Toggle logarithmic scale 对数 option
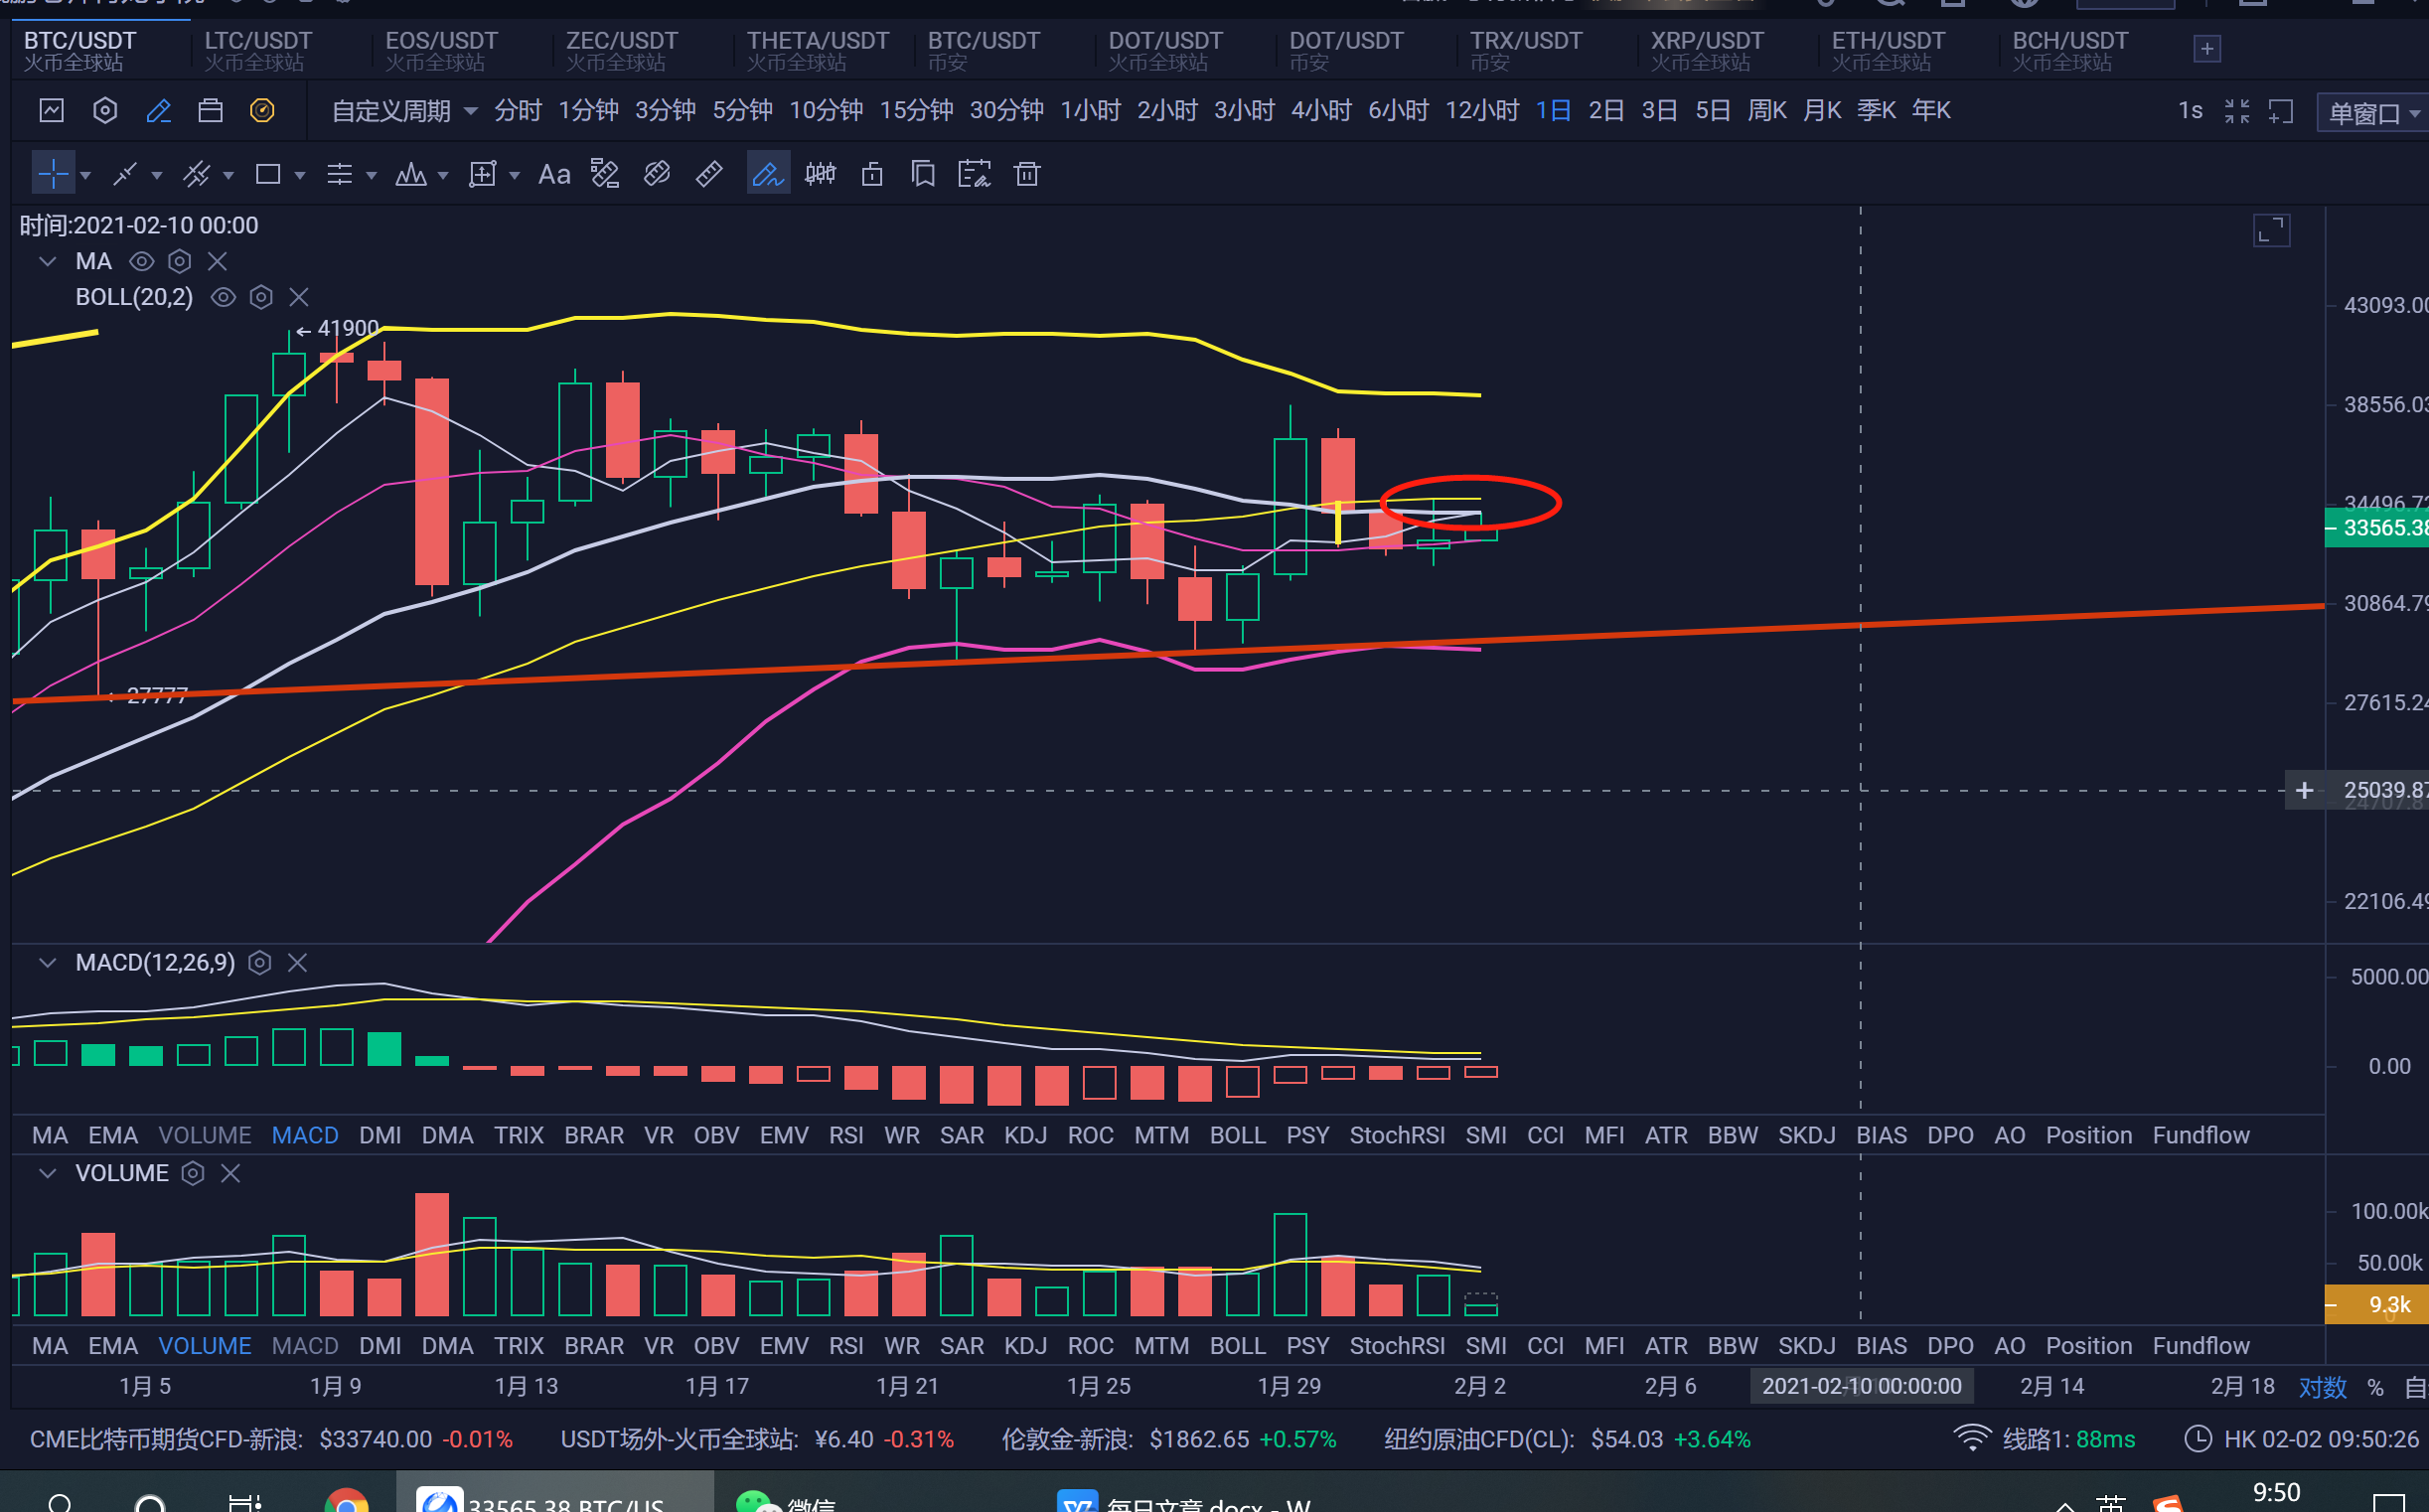2429x1512 pixels. pos(2322,1387)
